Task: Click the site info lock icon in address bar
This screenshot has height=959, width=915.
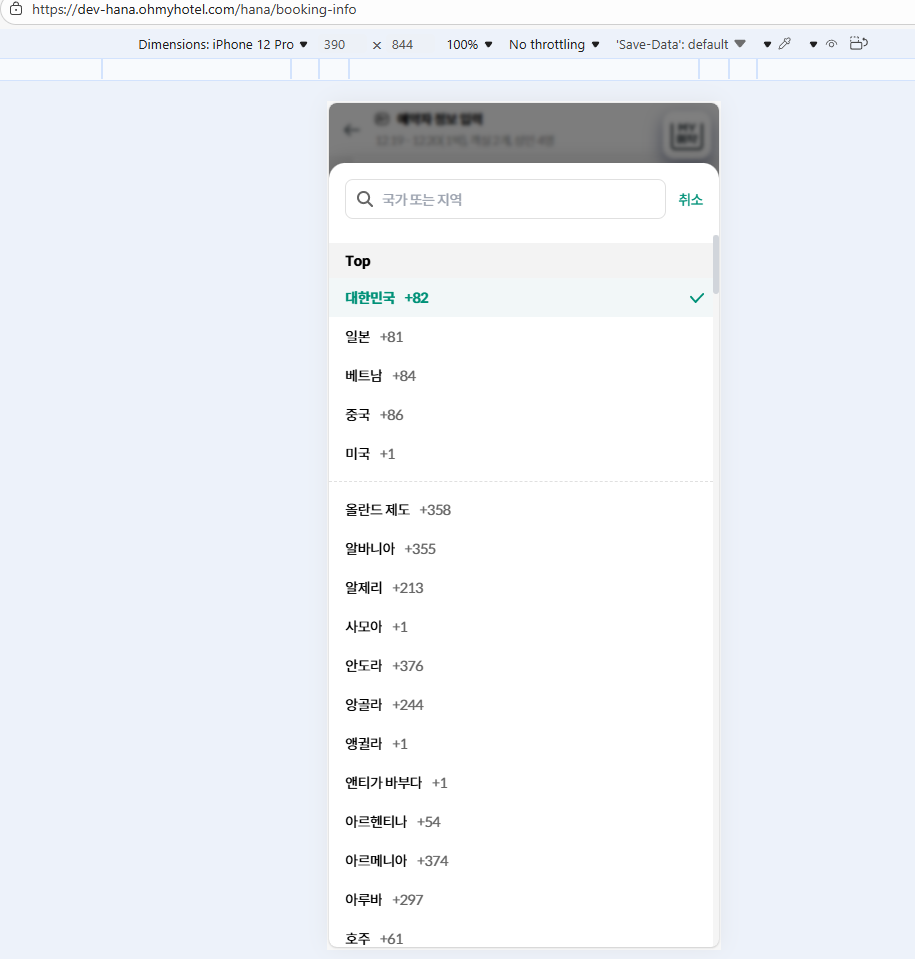Action: [16, 9]
